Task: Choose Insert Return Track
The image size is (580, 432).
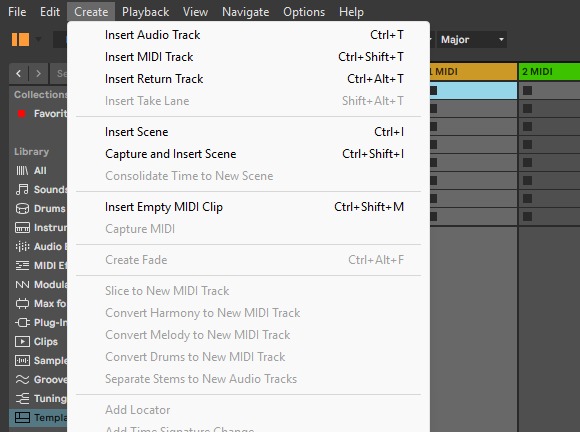Action: pos(249,79)
